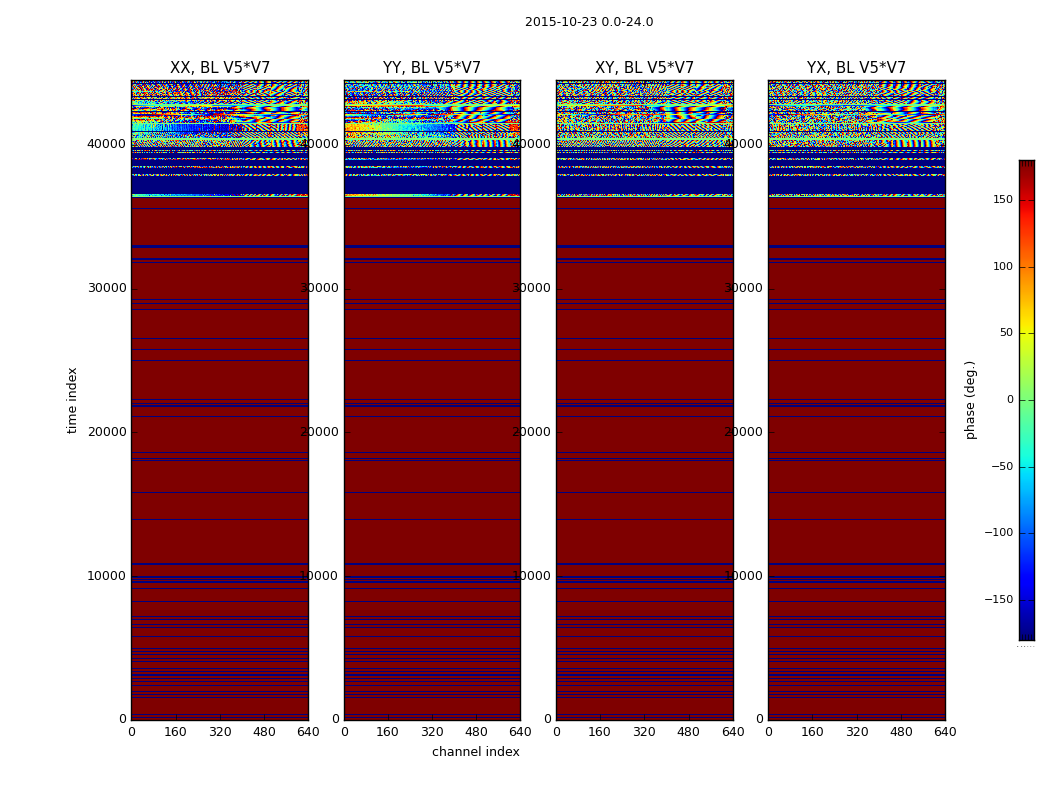This screenshot has height=800, width=1050.
Task: Click the 160 x-tick under XY panel
Action: [600, 732]
